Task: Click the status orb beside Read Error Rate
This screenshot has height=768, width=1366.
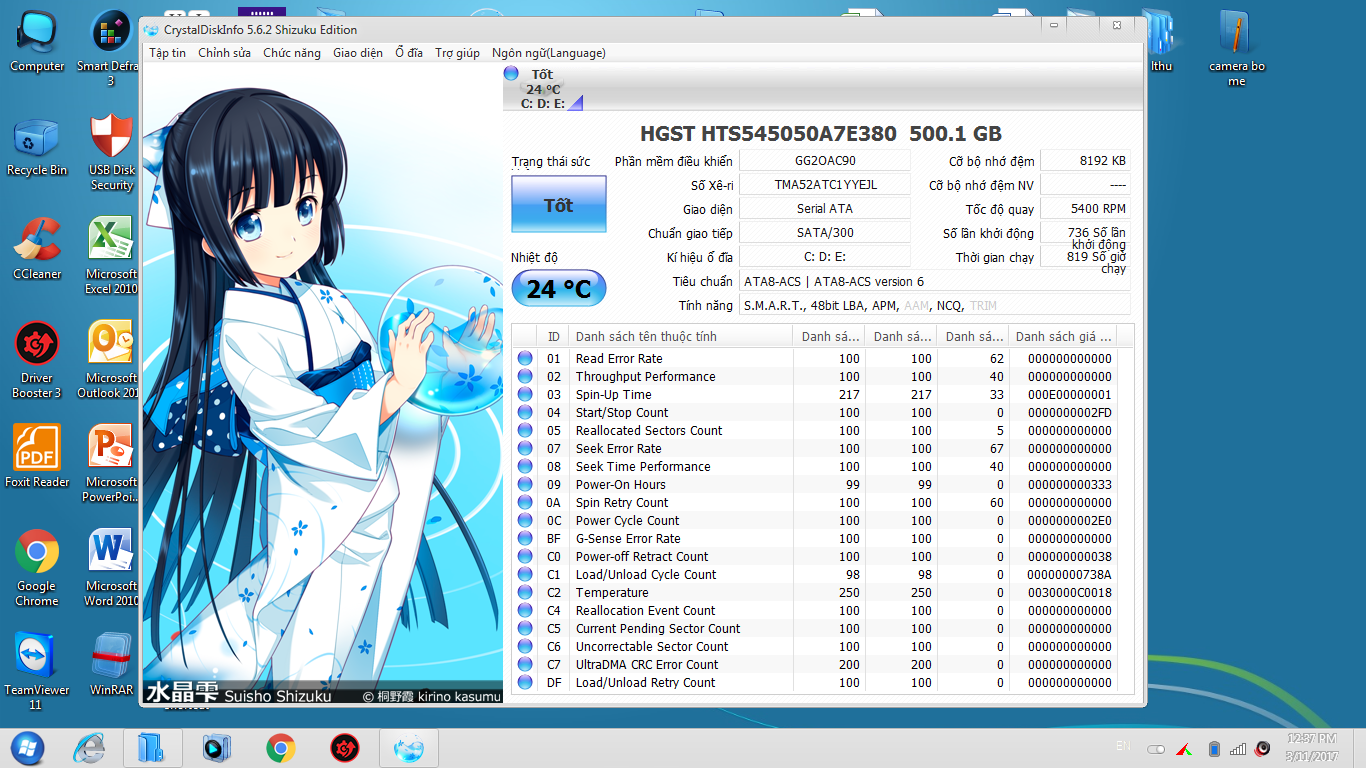Action: [x=525, y=358]
